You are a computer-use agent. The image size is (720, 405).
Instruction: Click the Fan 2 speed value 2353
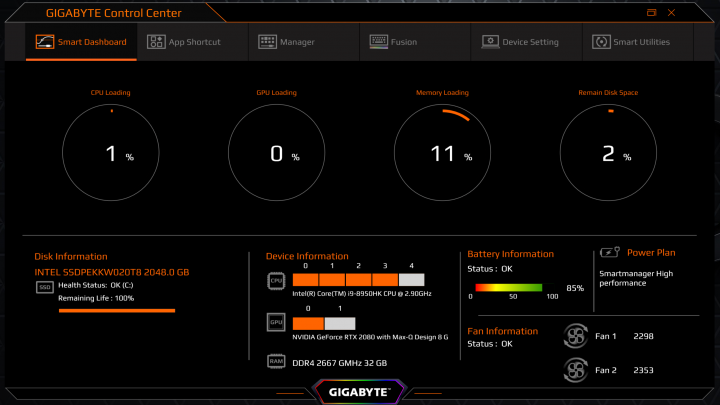[643, 370]
